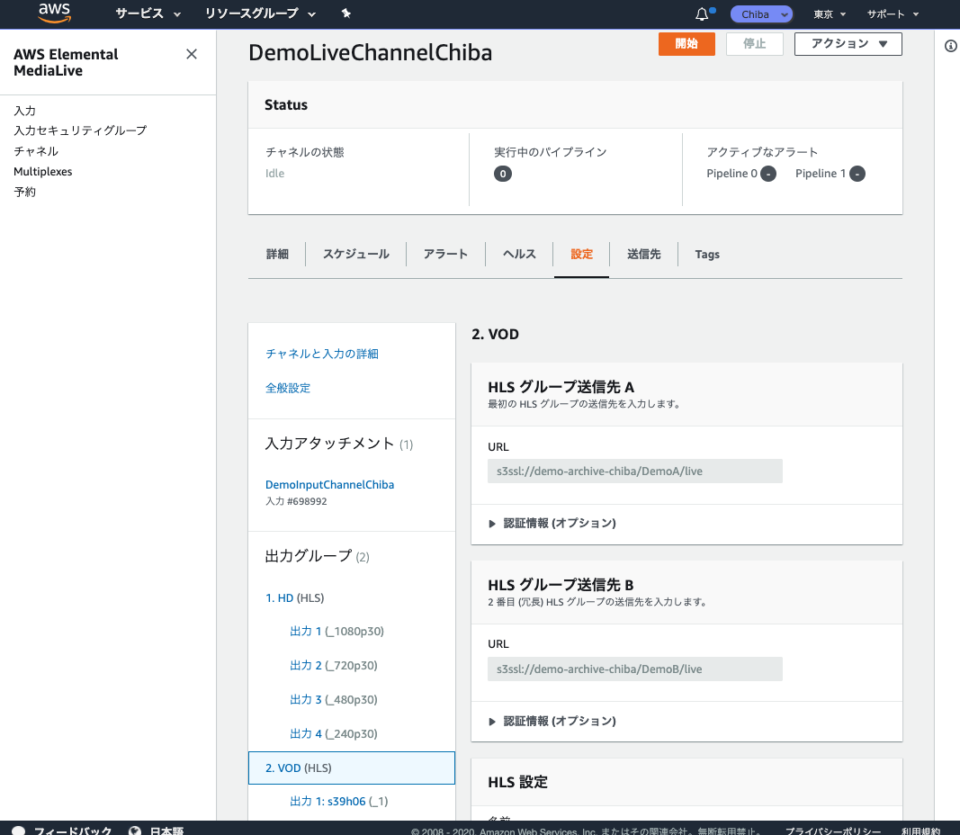Switch to the 詳細 tab
960x835 pixels.
(x=277, y=254)
